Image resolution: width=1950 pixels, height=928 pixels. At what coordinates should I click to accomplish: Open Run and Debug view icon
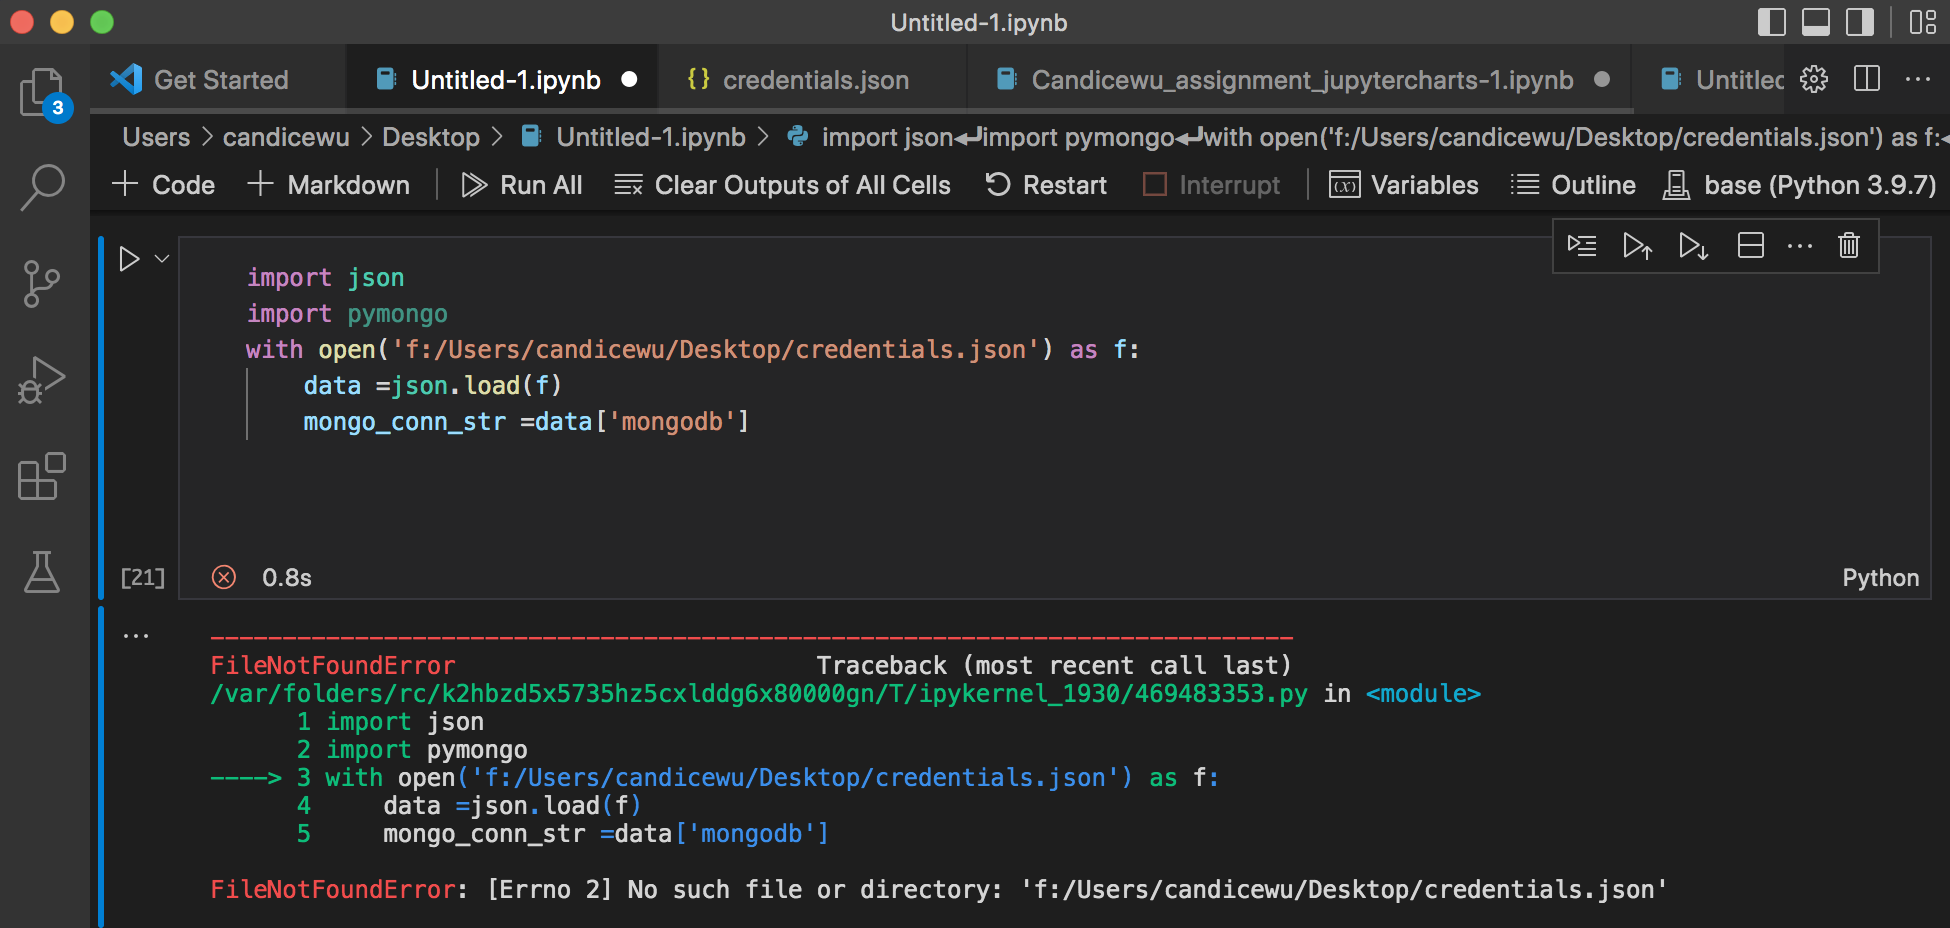43,380
